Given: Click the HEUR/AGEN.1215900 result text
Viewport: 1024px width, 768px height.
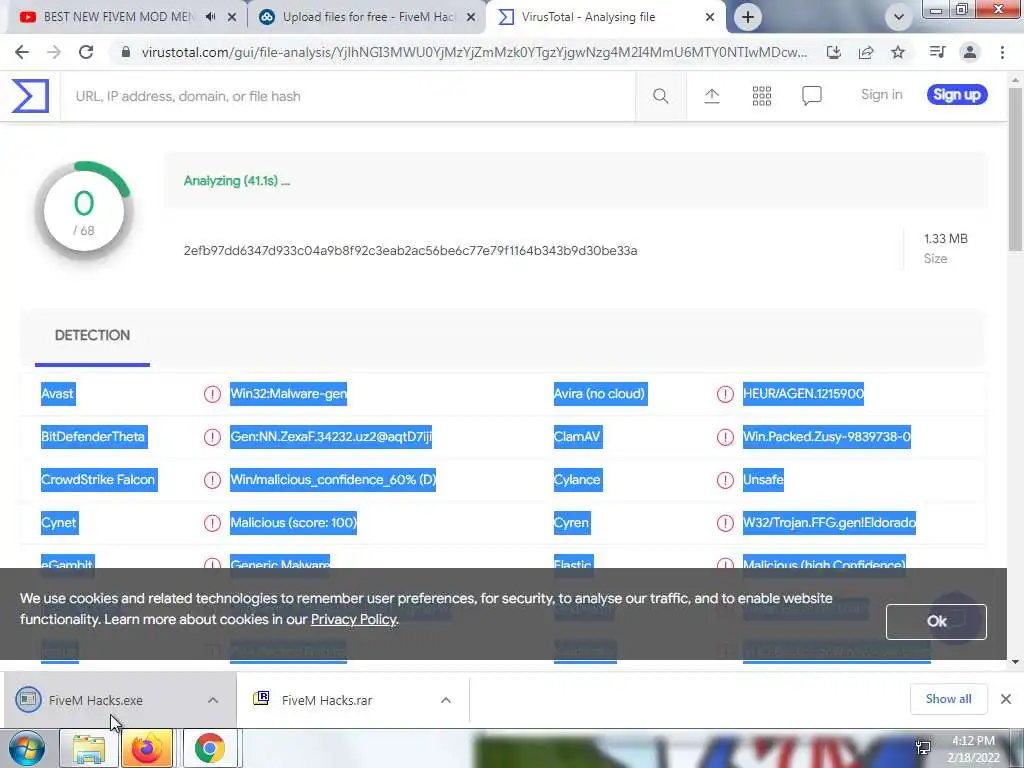Looking at the screenshot, I should point(803,394).
